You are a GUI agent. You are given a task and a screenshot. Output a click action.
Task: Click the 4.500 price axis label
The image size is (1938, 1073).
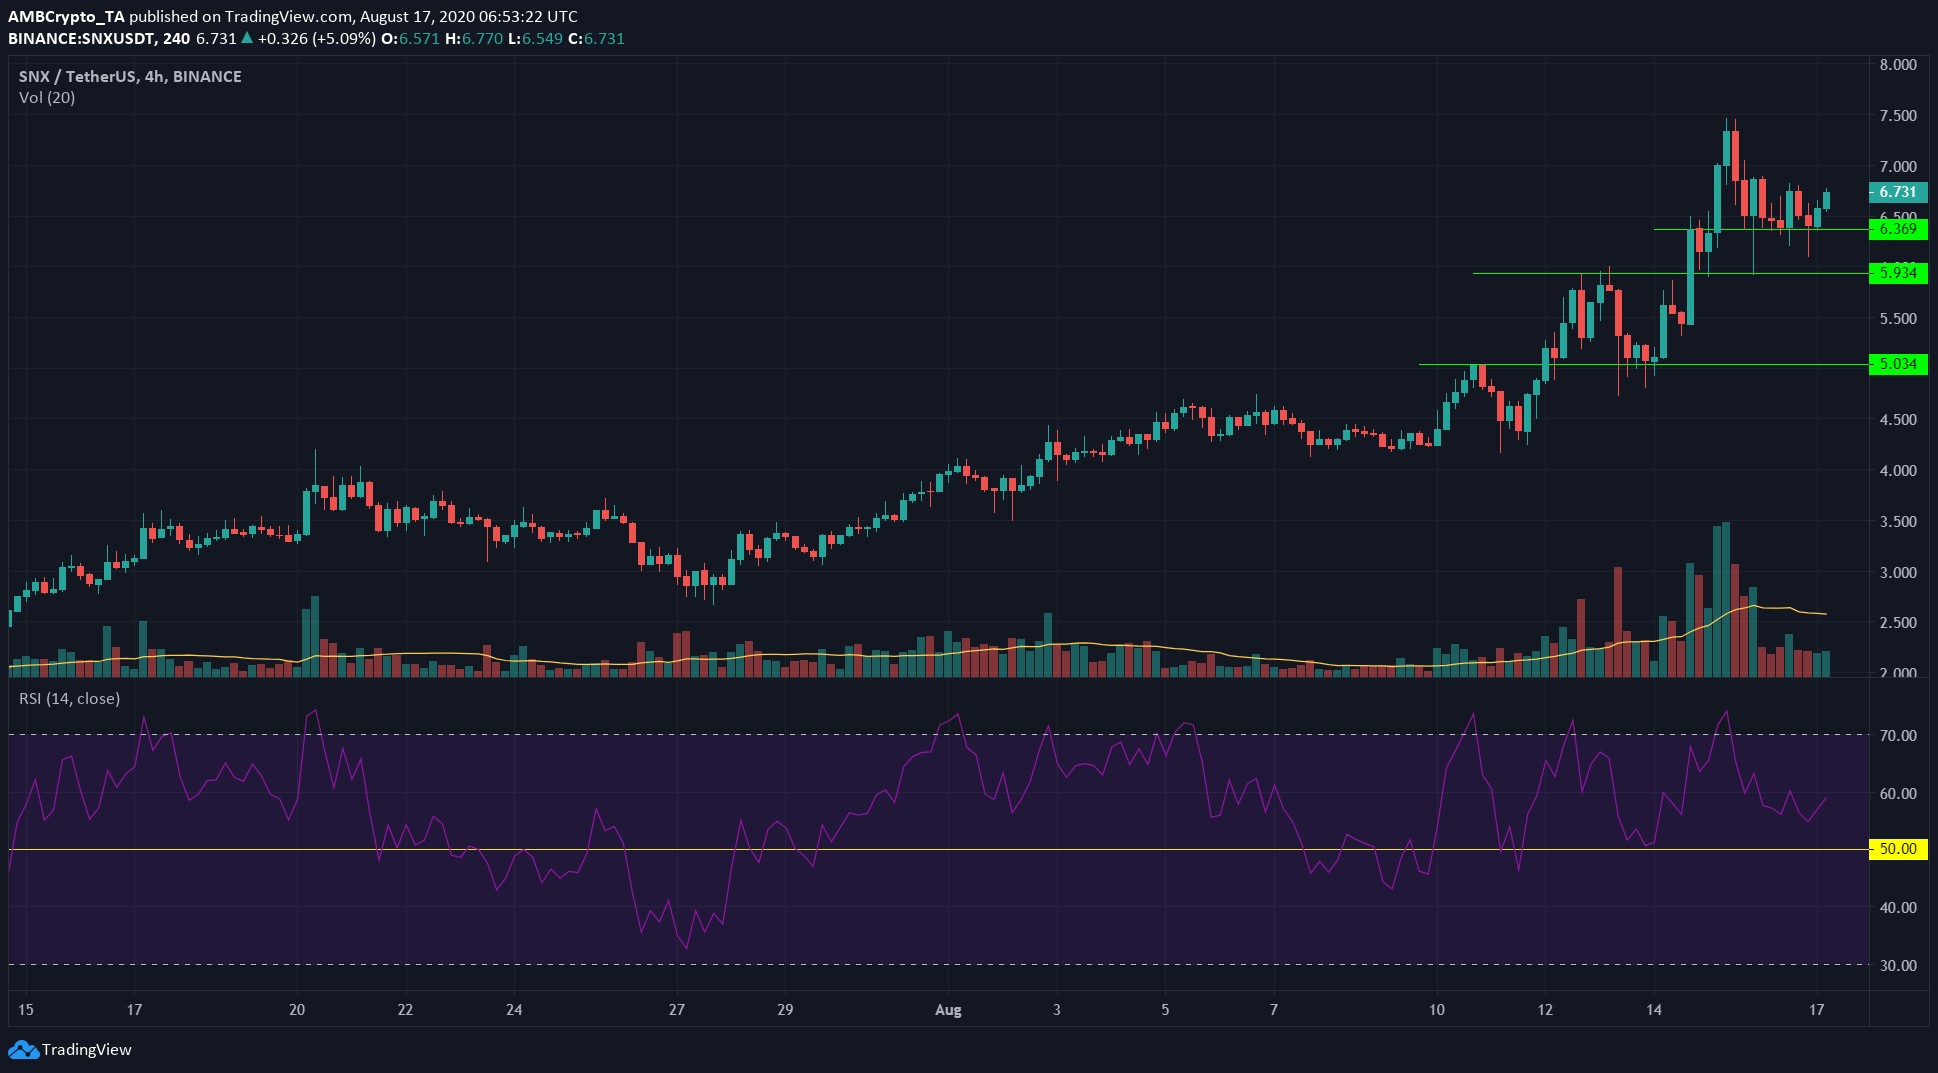coord(1898,420)
